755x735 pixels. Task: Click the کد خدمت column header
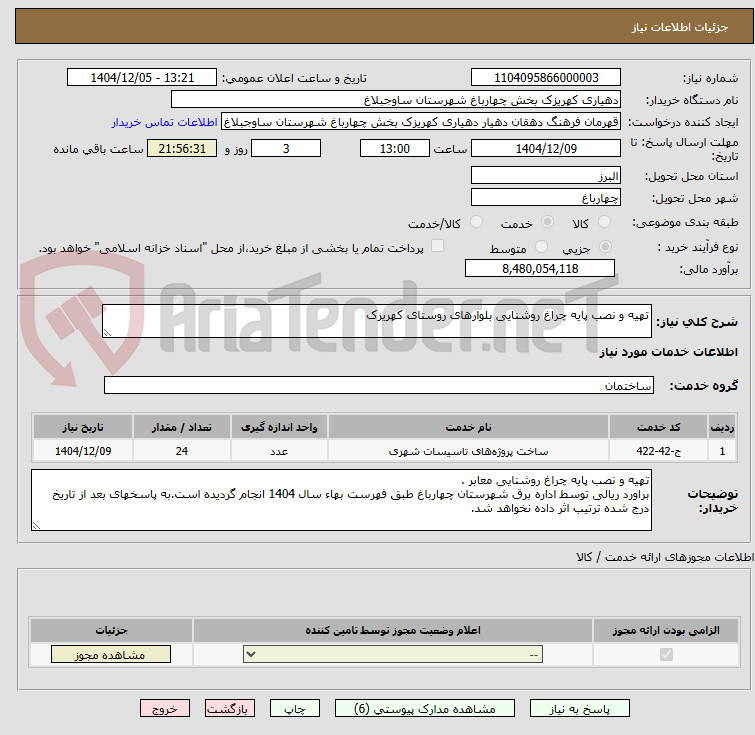pos(658,427)
